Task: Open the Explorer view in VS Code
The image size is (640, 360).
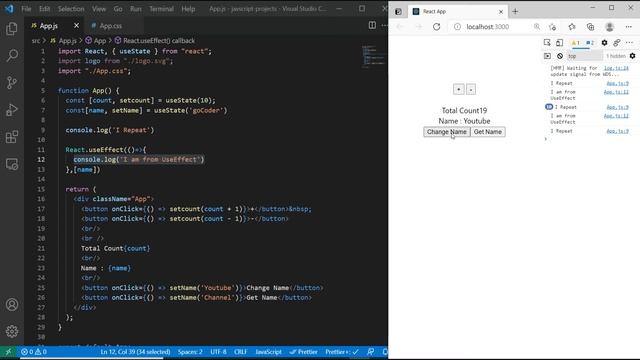Action: [12, 29]
